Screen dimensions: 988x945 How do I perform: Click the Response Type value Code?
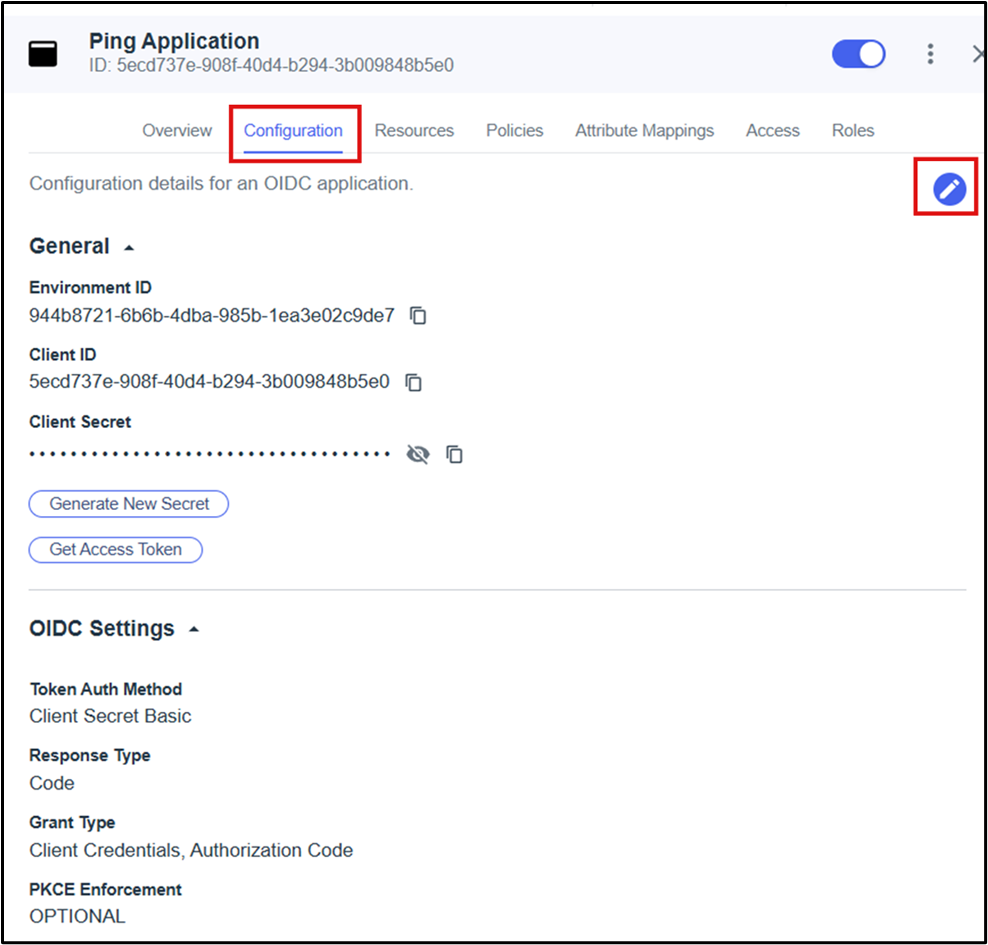point(52,783)
